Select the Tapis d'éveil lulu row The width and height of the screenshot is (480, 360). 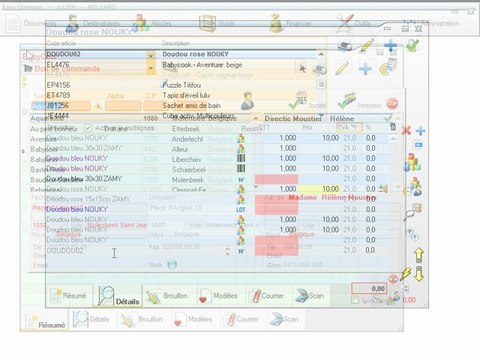click(186, 95)
